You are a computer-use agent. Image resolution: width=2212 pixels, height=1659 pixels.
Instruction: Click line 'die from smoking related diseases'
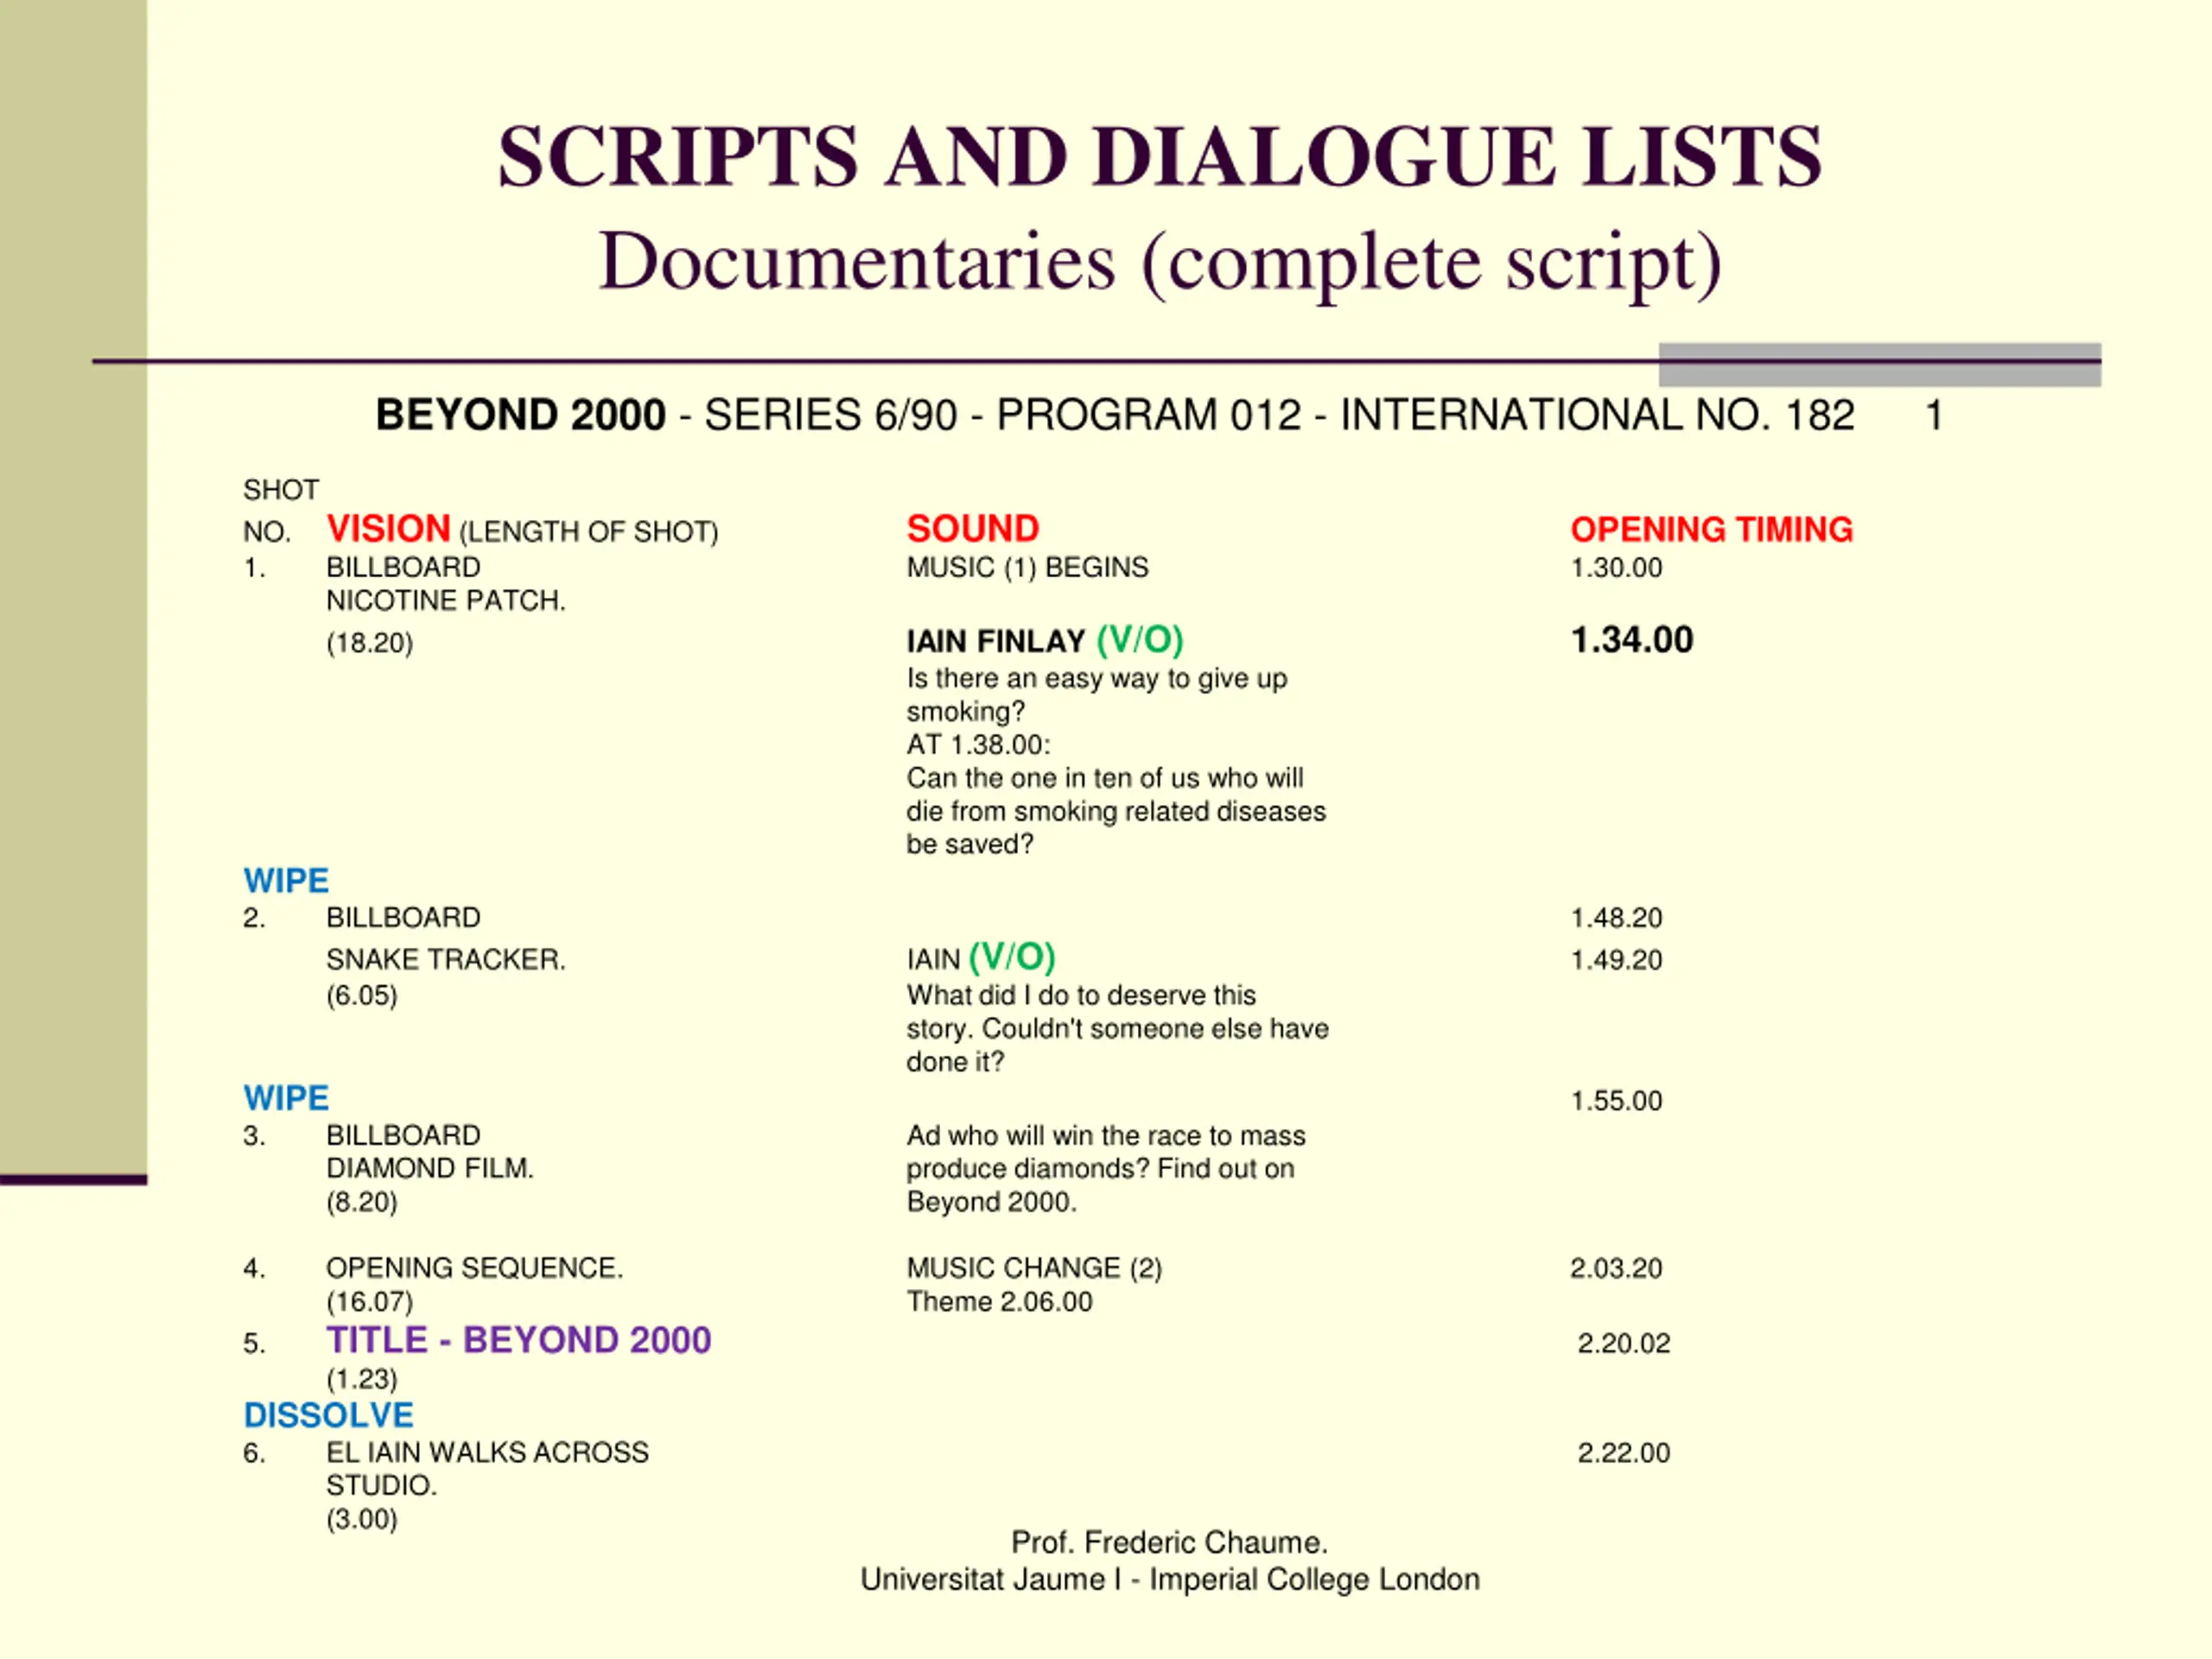click(x=1116, y=811)
